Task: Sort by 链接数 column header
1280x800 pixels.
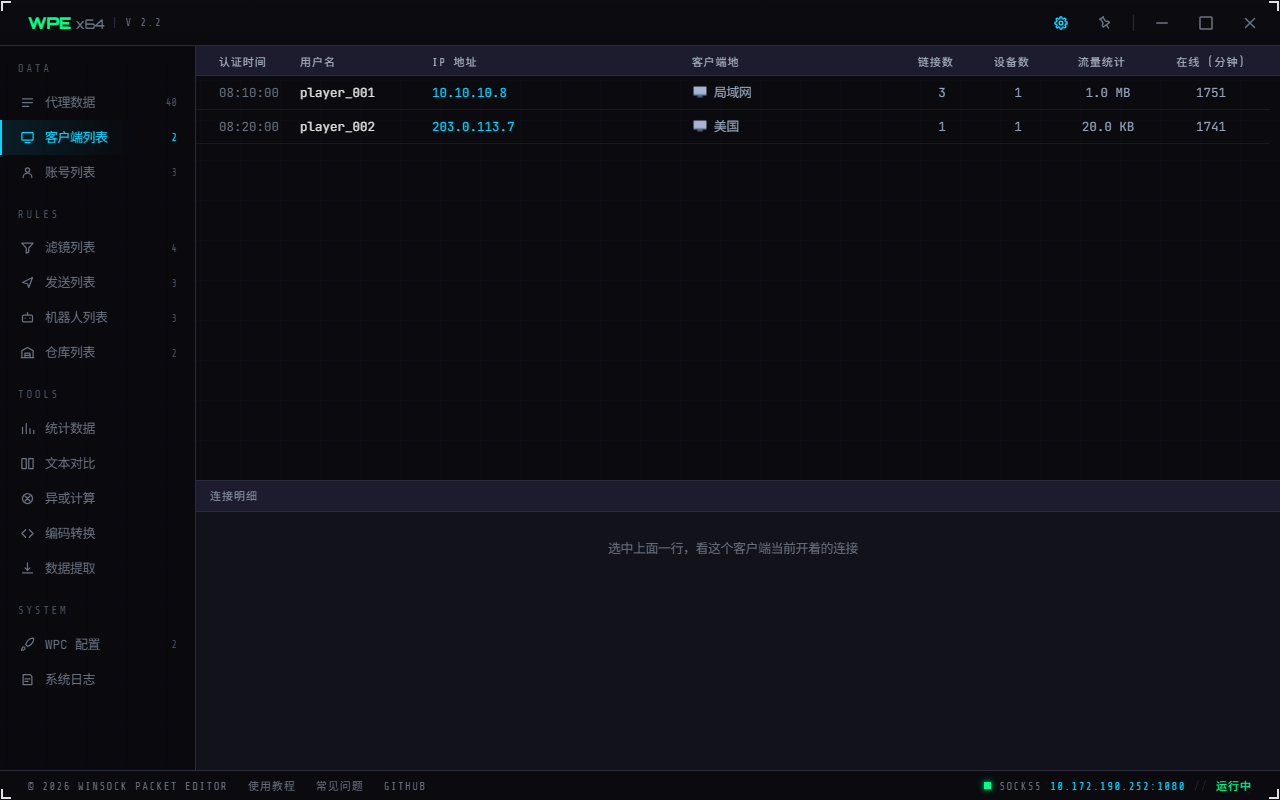Action: [x=935, y=62]
